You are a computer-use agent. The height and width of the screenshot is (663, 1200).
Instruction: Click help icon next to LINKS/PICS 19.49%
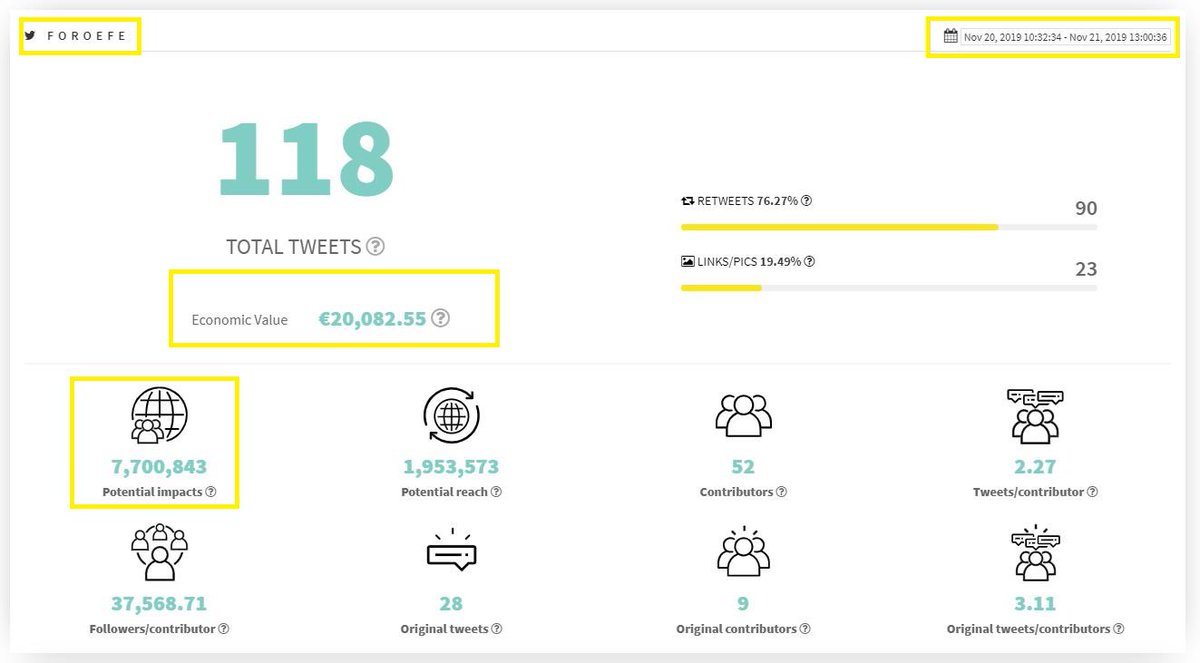click(809, 262)
